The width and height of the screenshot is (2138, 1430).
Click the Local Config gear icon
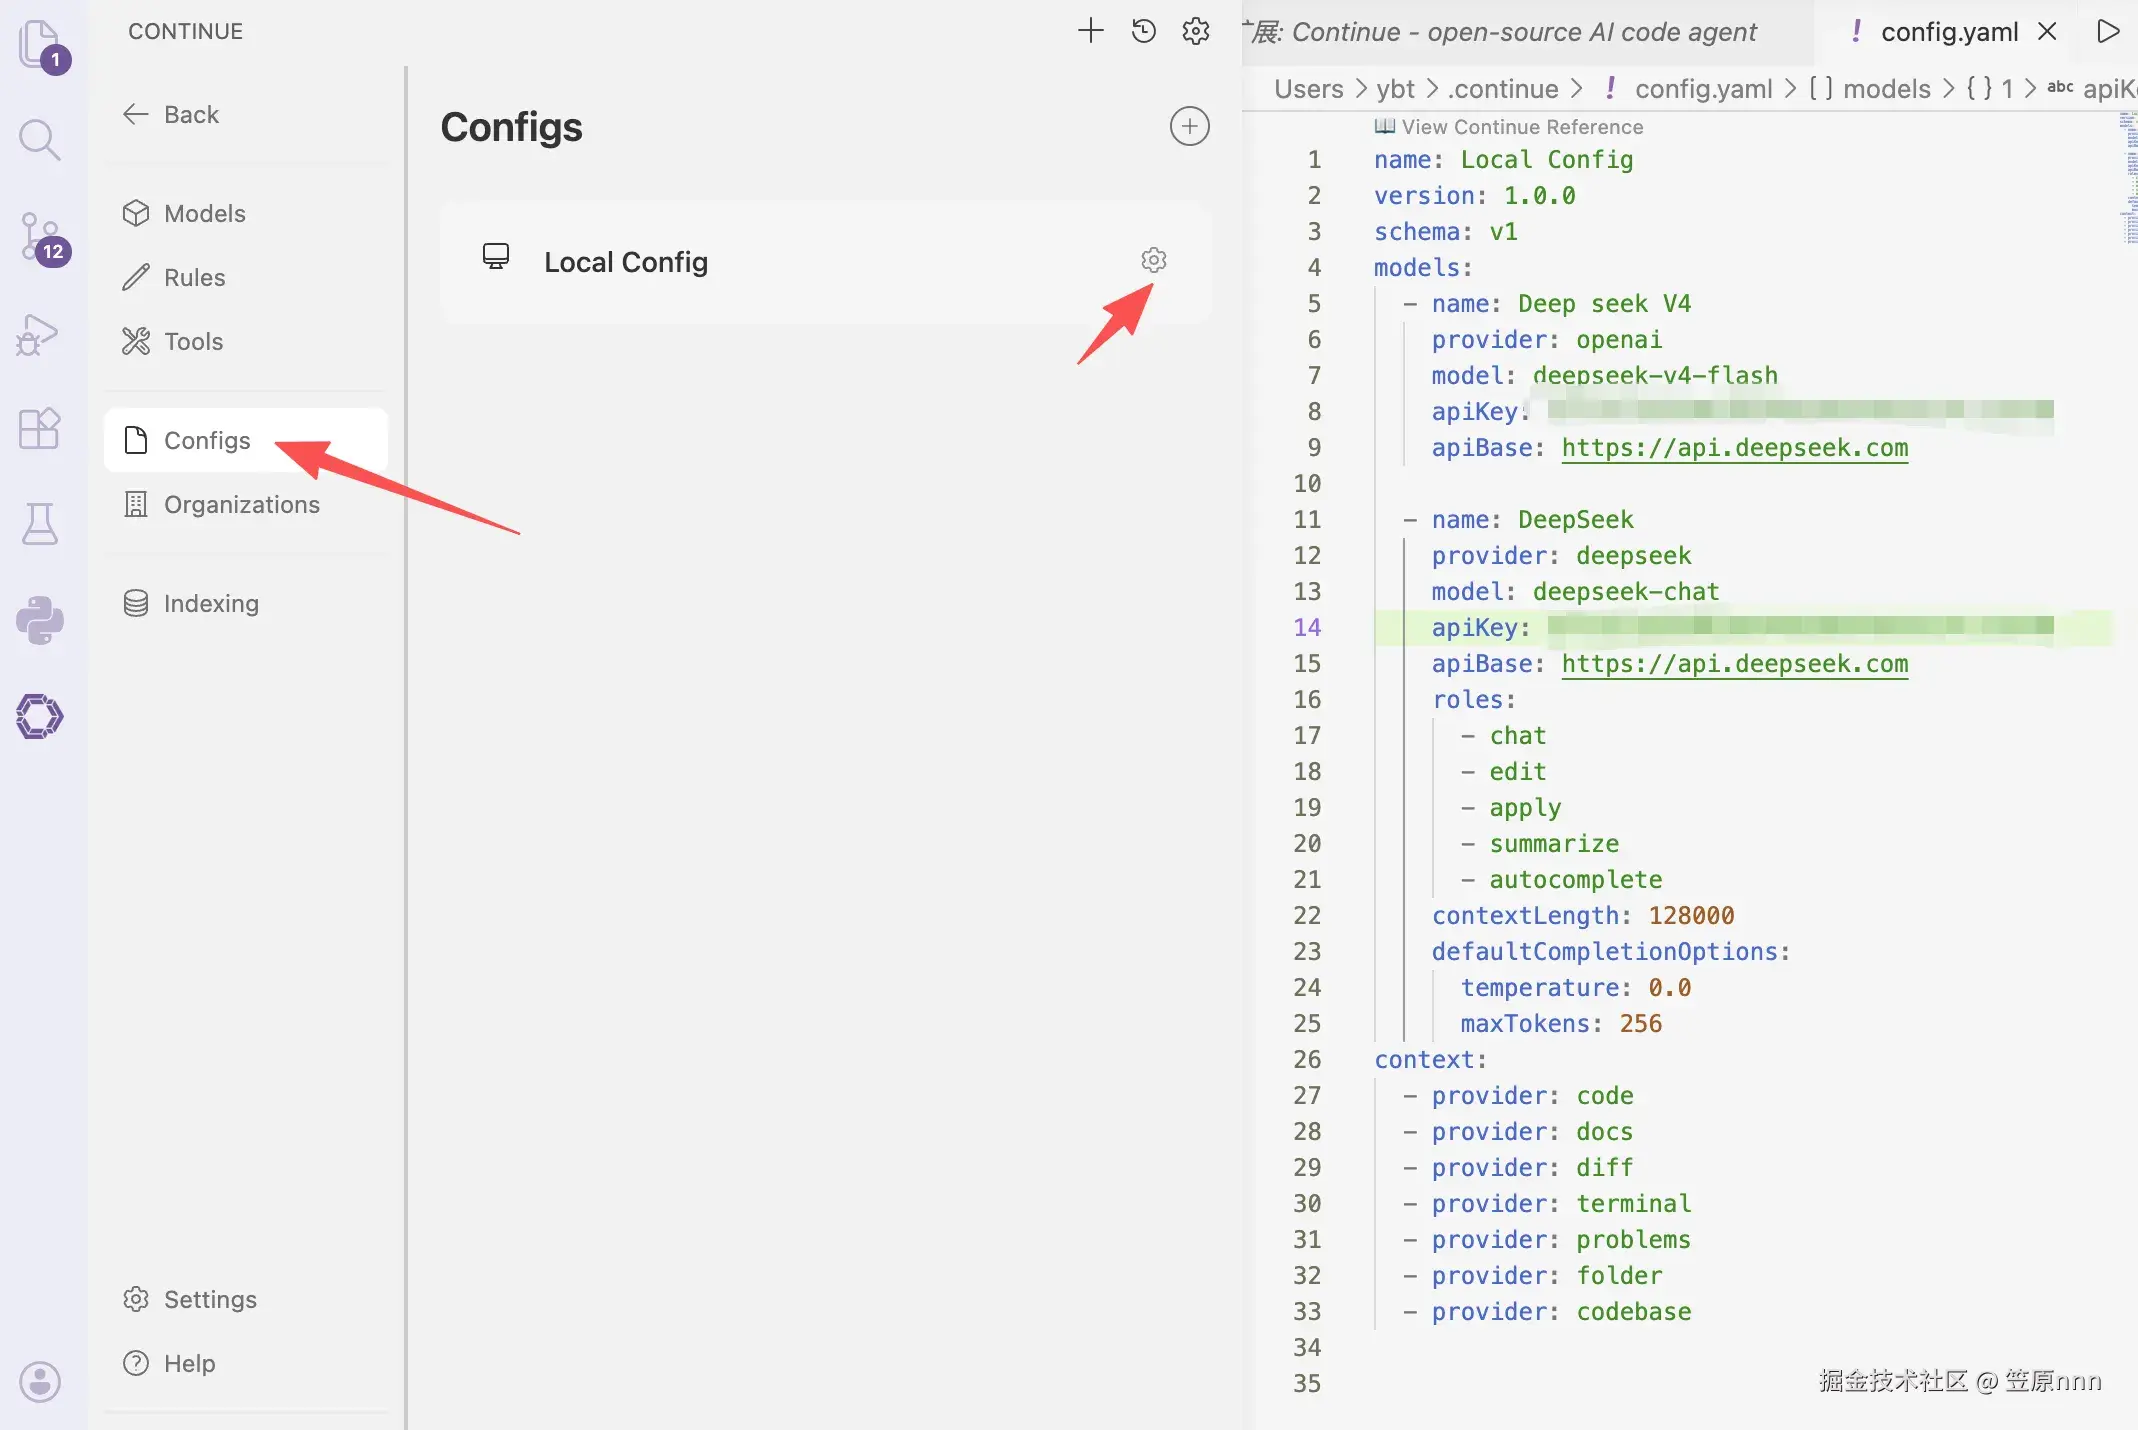1153,260
